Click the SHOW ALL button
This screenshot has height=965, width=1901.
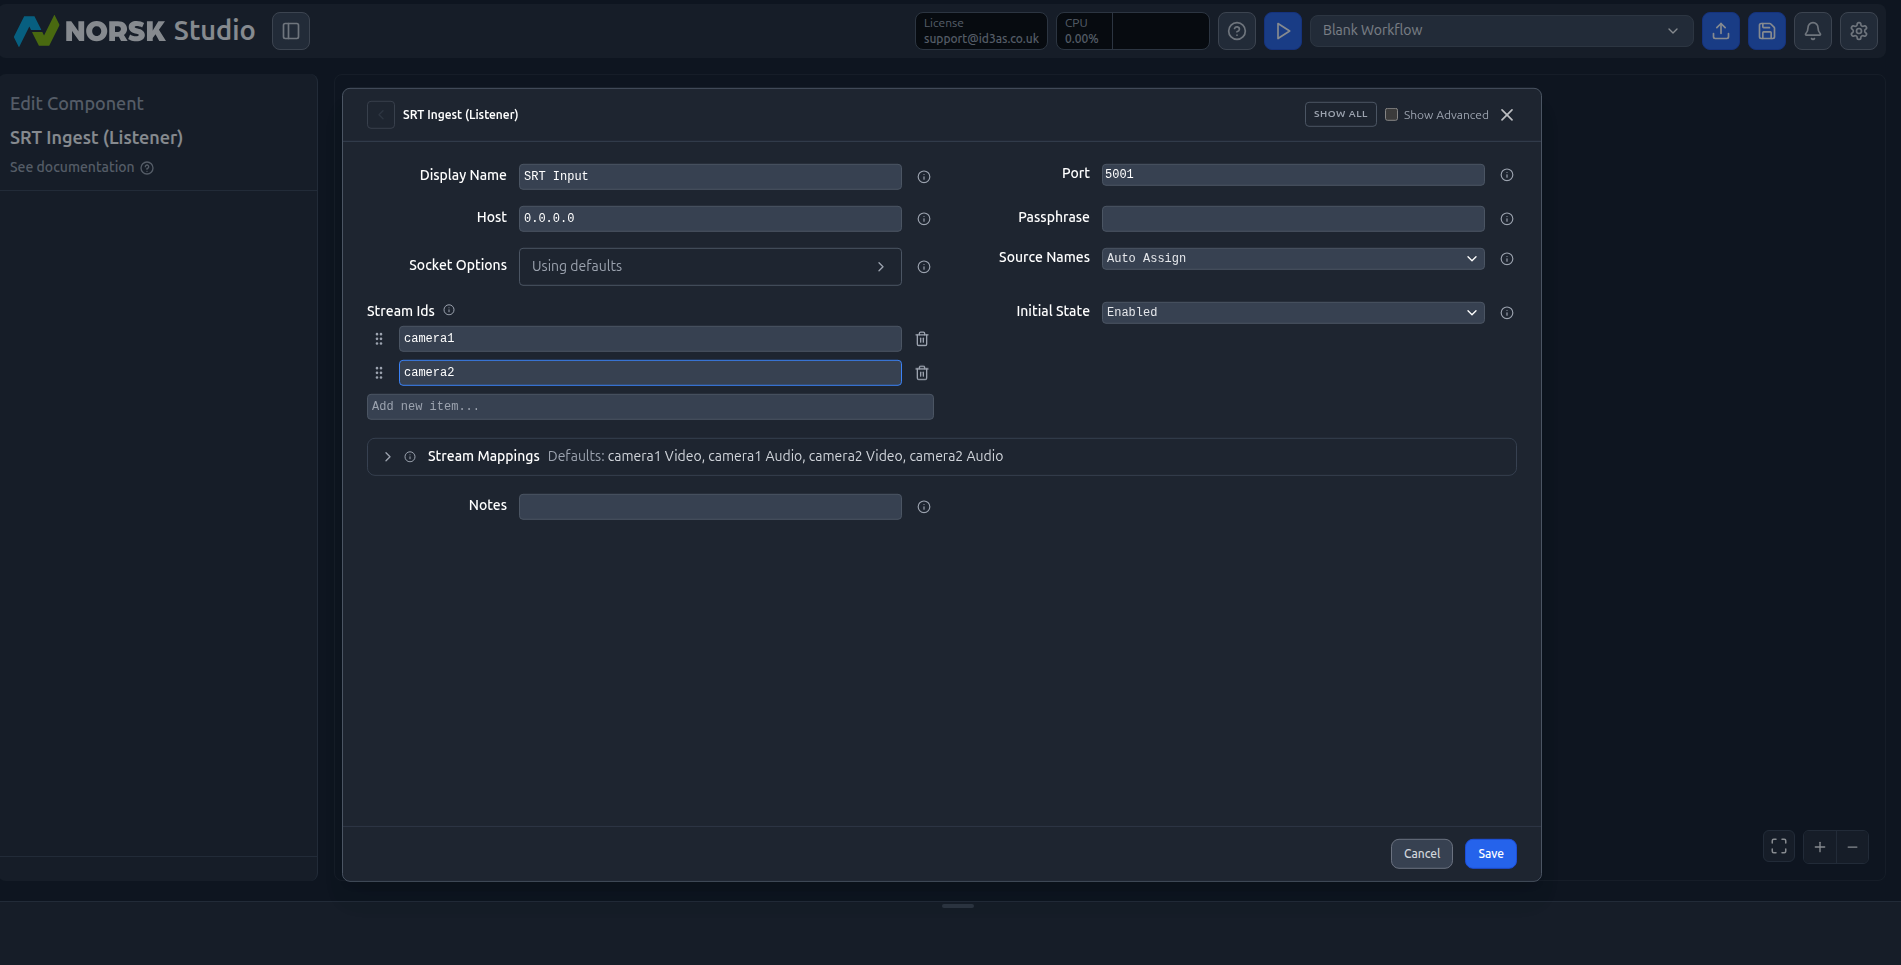[x=1340, y=114]
